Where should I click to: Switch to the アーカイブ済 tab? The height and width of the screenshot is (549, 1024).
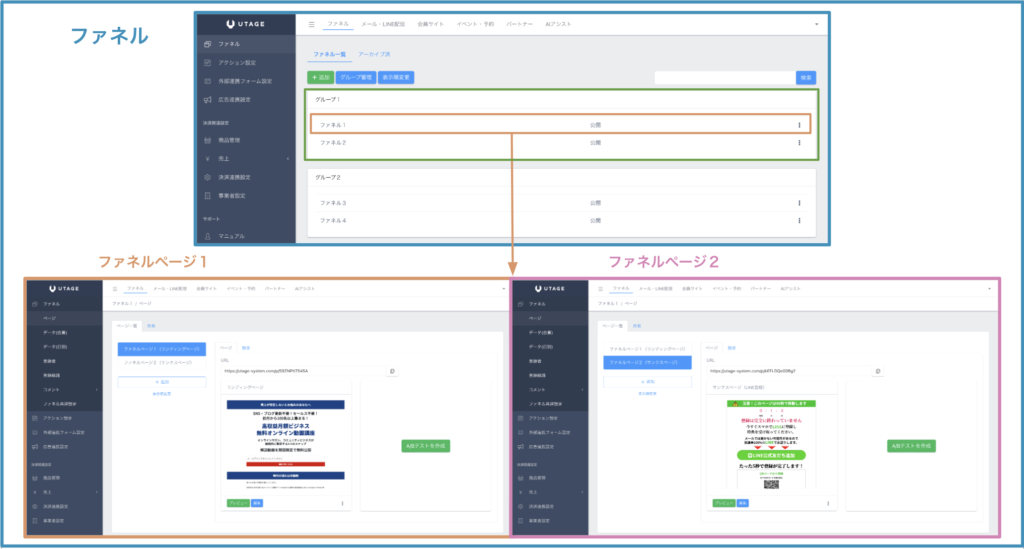point(374,54)
